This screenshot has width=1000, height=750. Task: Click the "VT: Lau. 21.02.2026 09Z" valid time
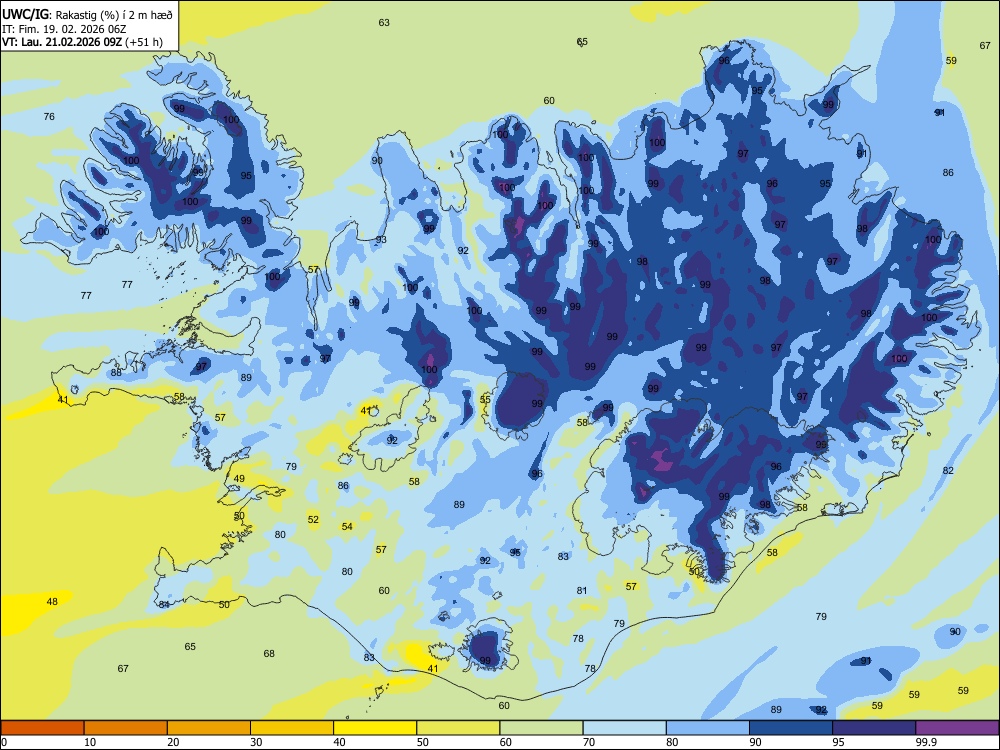pyautogui.click(x=62, y=42)
